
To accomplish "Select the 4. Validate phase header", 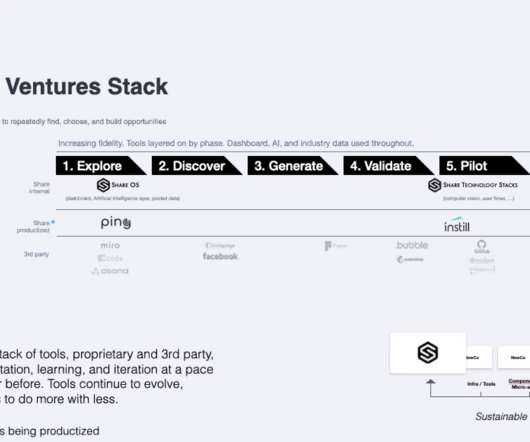I will (x=388, y=166).
